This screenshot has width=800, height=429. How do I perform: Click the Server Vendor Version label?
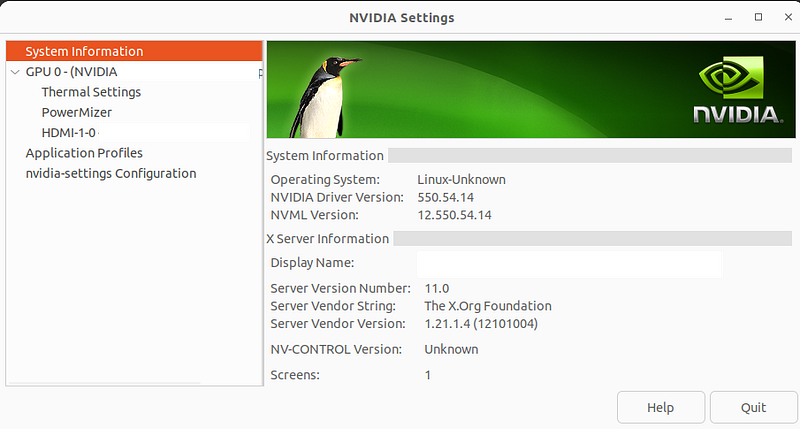(x=338, y=324)
